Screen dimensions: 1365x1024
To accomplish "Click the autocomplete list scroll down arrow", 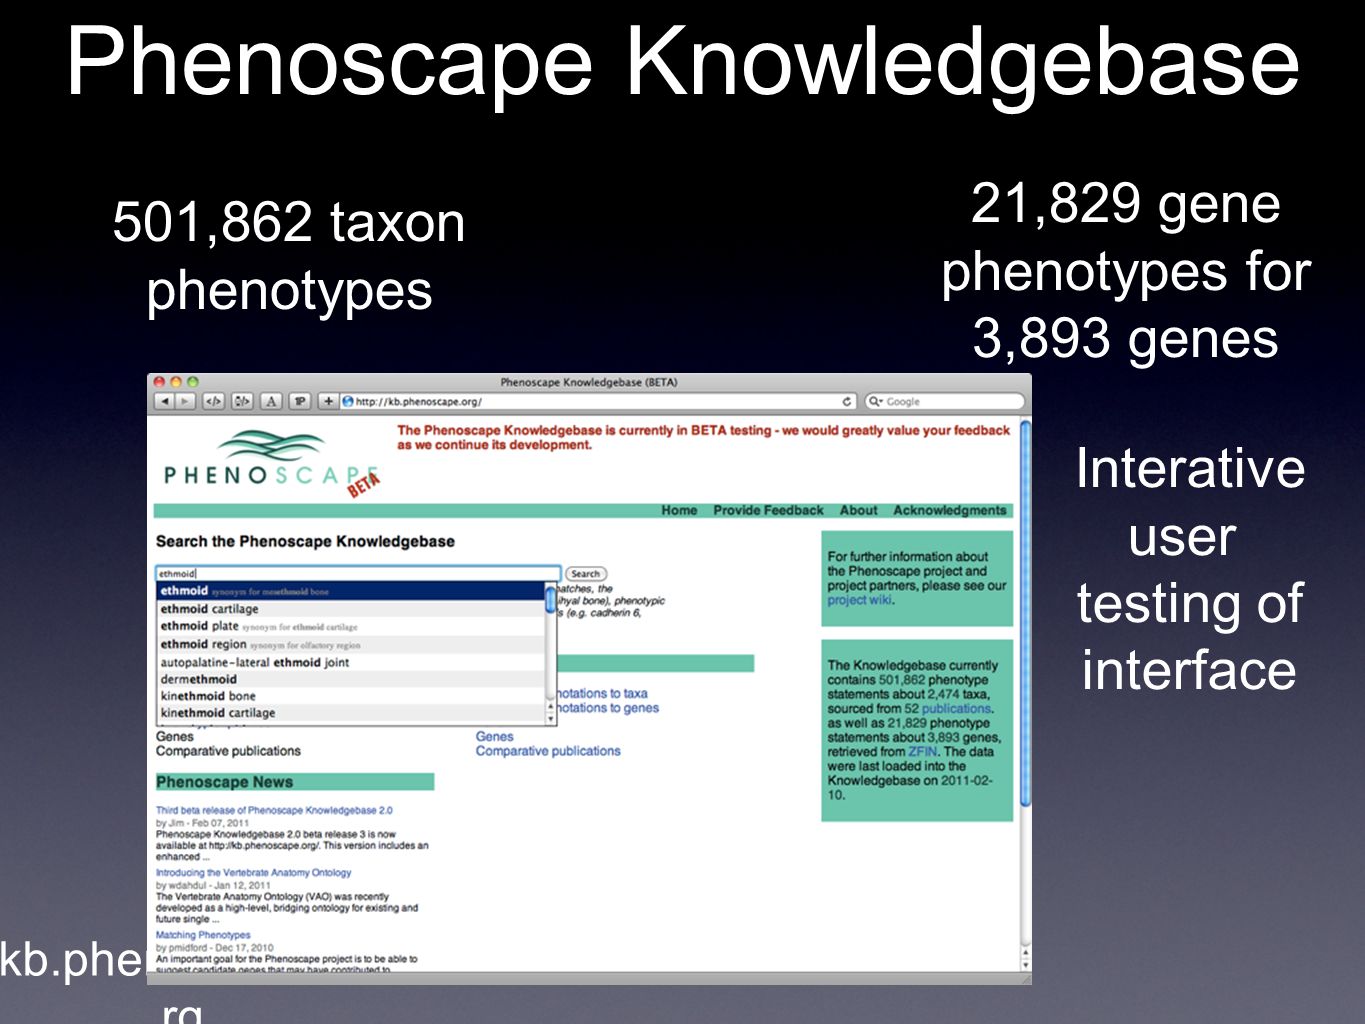I will click(550, 718).
